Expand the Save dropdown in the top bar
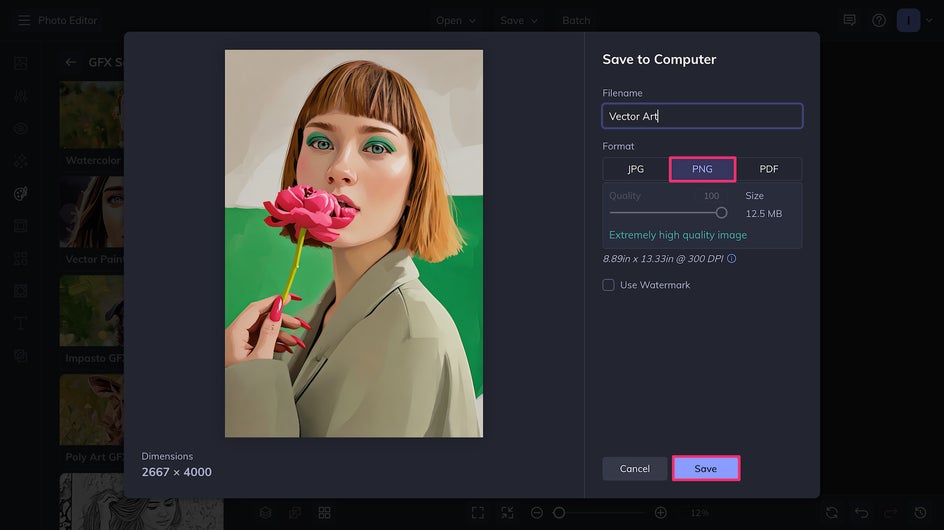The width and height of the screenshot is (944, 530). [519, 20]
